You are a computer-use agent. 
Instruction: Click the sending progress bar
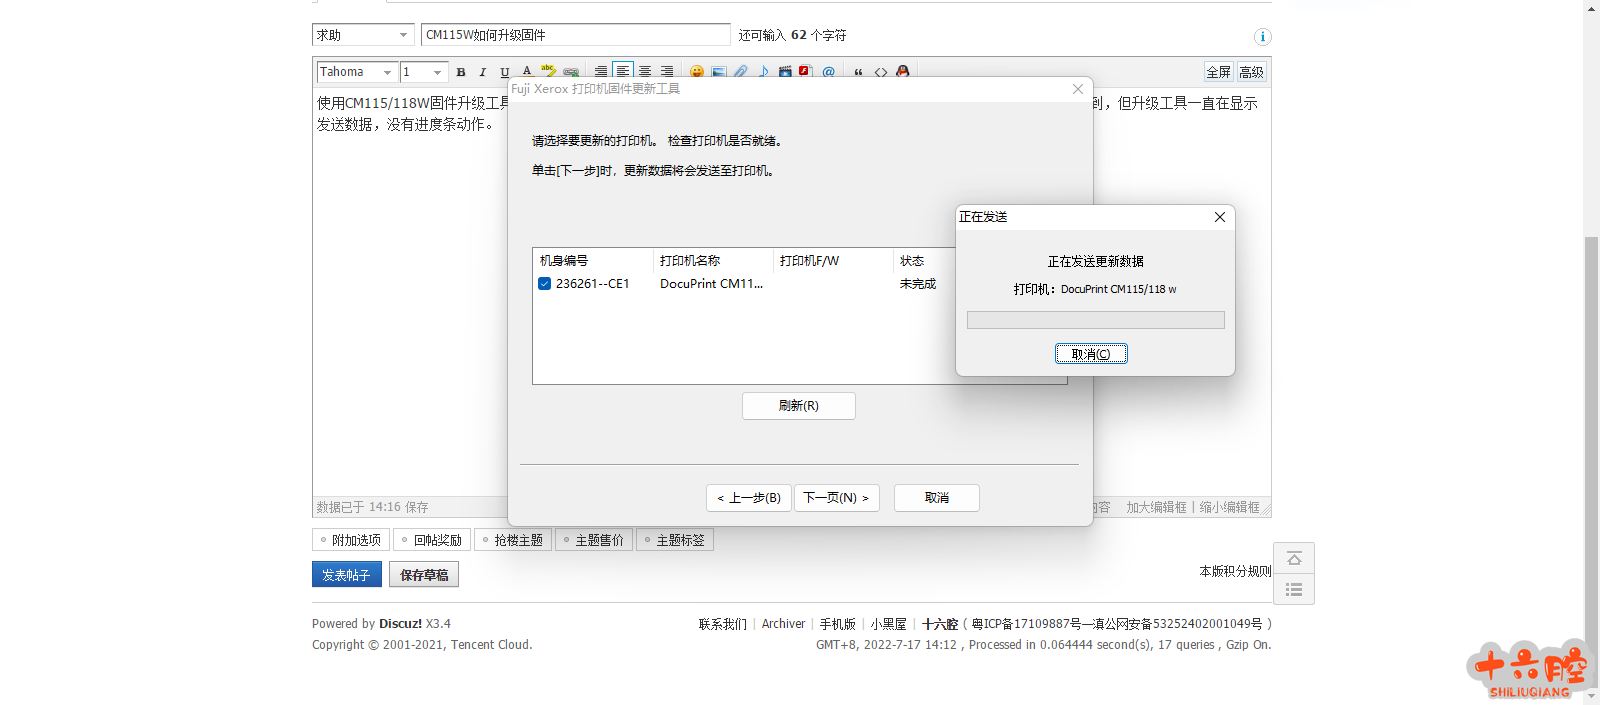coord(1096,320)
